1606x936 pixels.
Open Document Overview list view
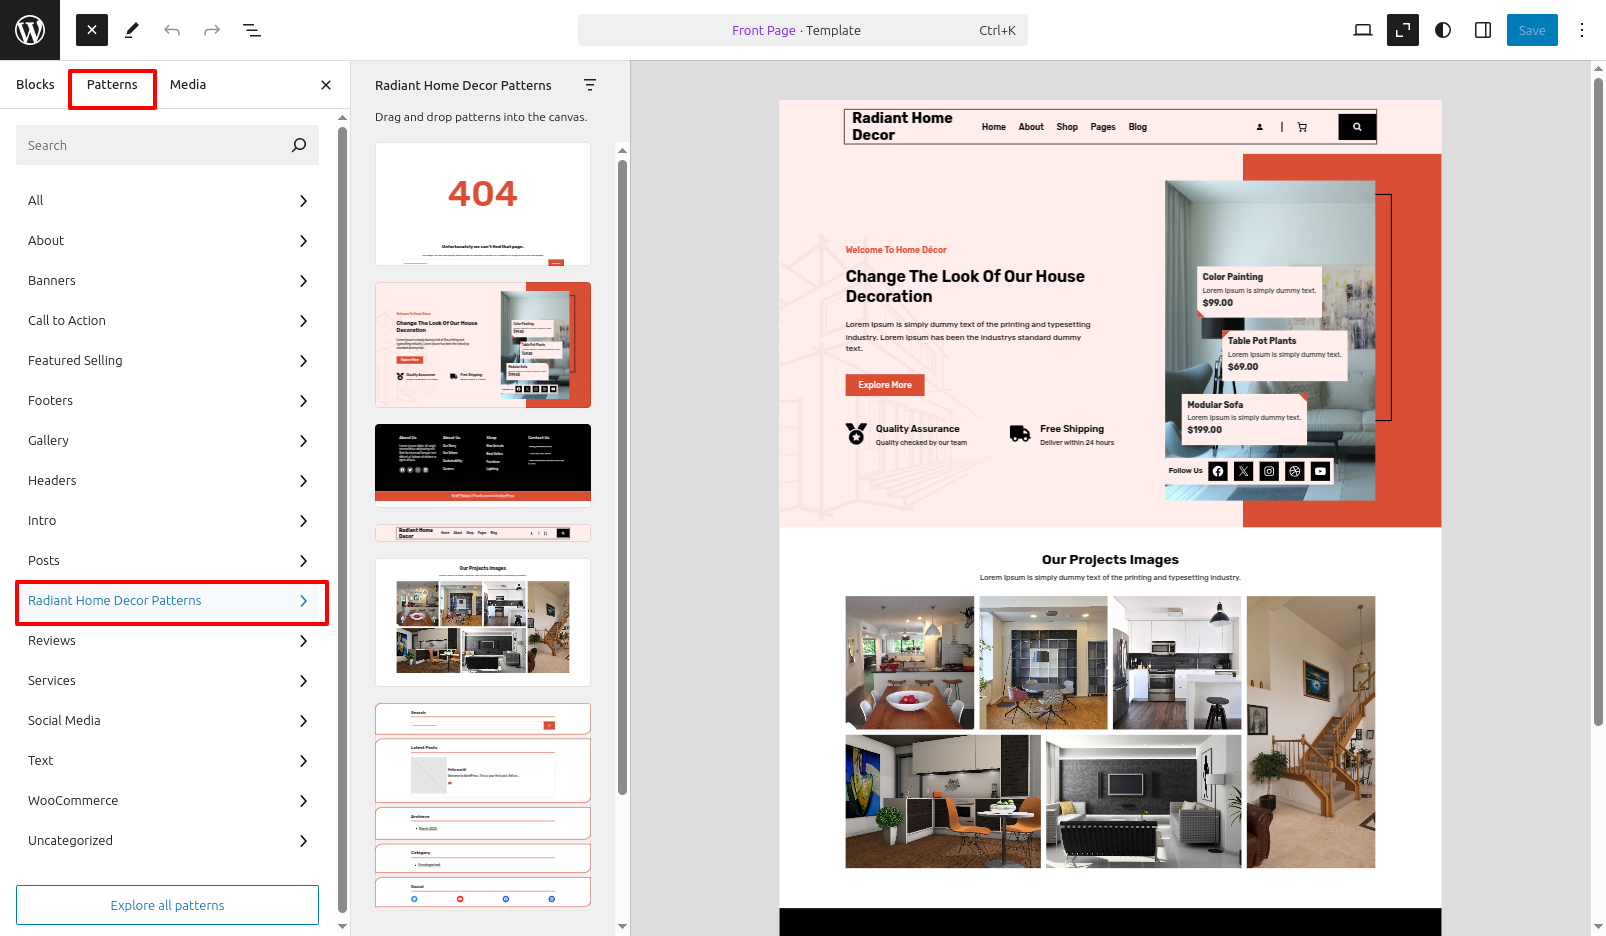tap(252, 30)
